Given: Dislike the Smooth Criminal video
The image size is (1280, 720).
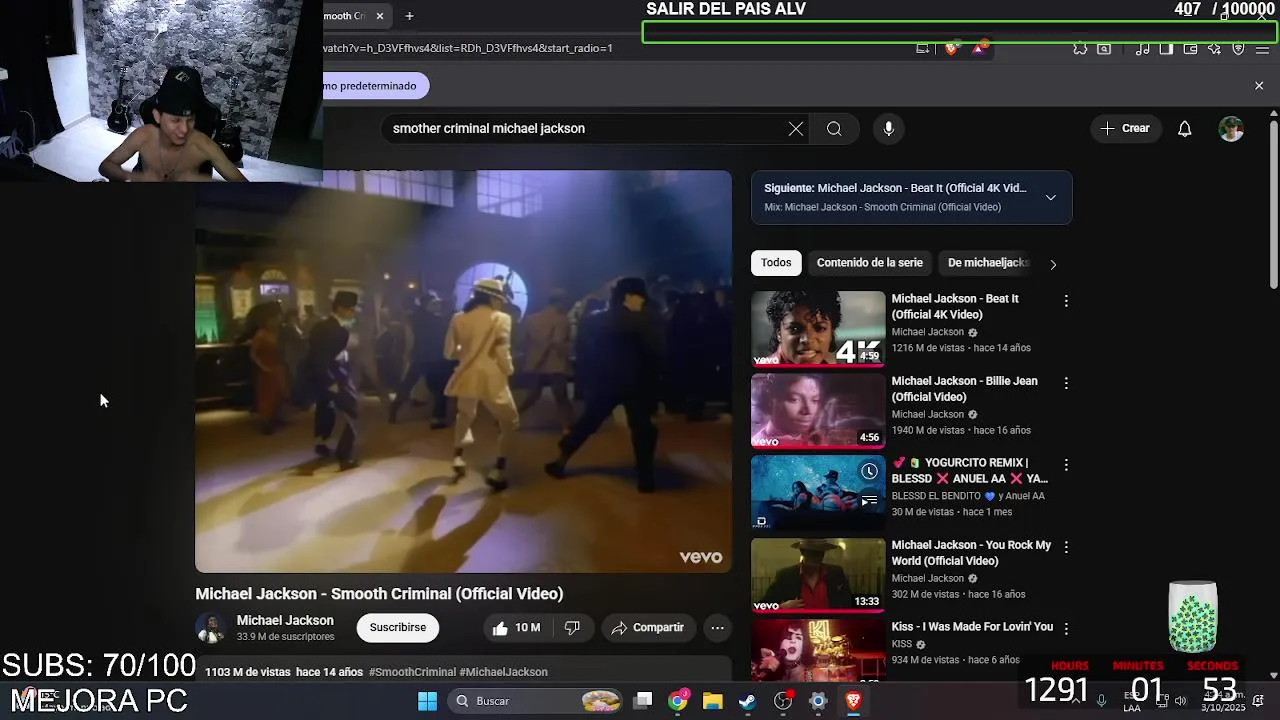Looking at the screenshot, I should [x=573, y=627].
